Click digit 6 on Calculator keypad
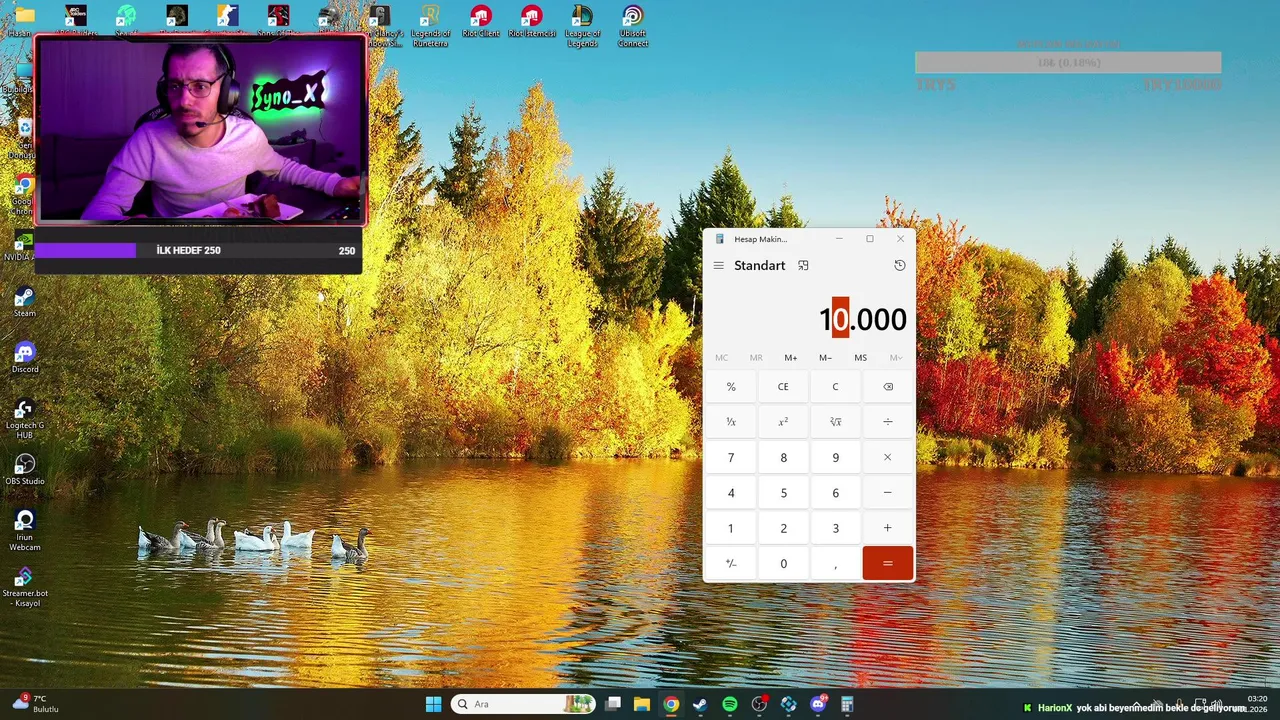Viewport: 1280px width, 720px height. pyautogui.click(x=835, y=493)
